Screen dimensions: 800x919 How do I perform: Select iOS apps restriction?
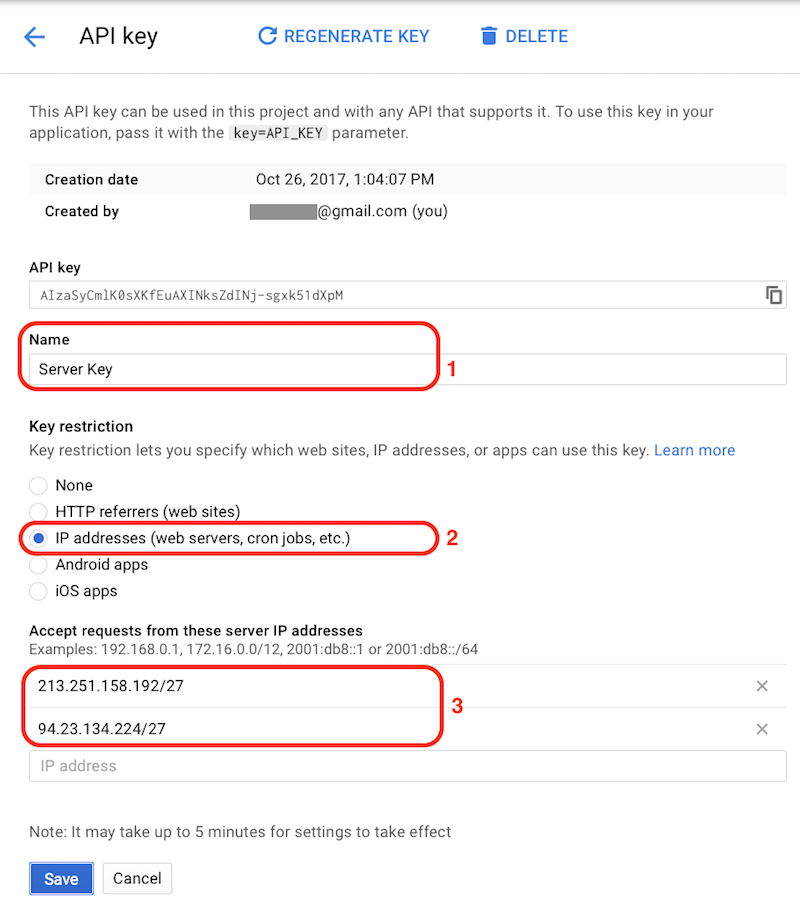pyautogui.click(x=39, y=591)
